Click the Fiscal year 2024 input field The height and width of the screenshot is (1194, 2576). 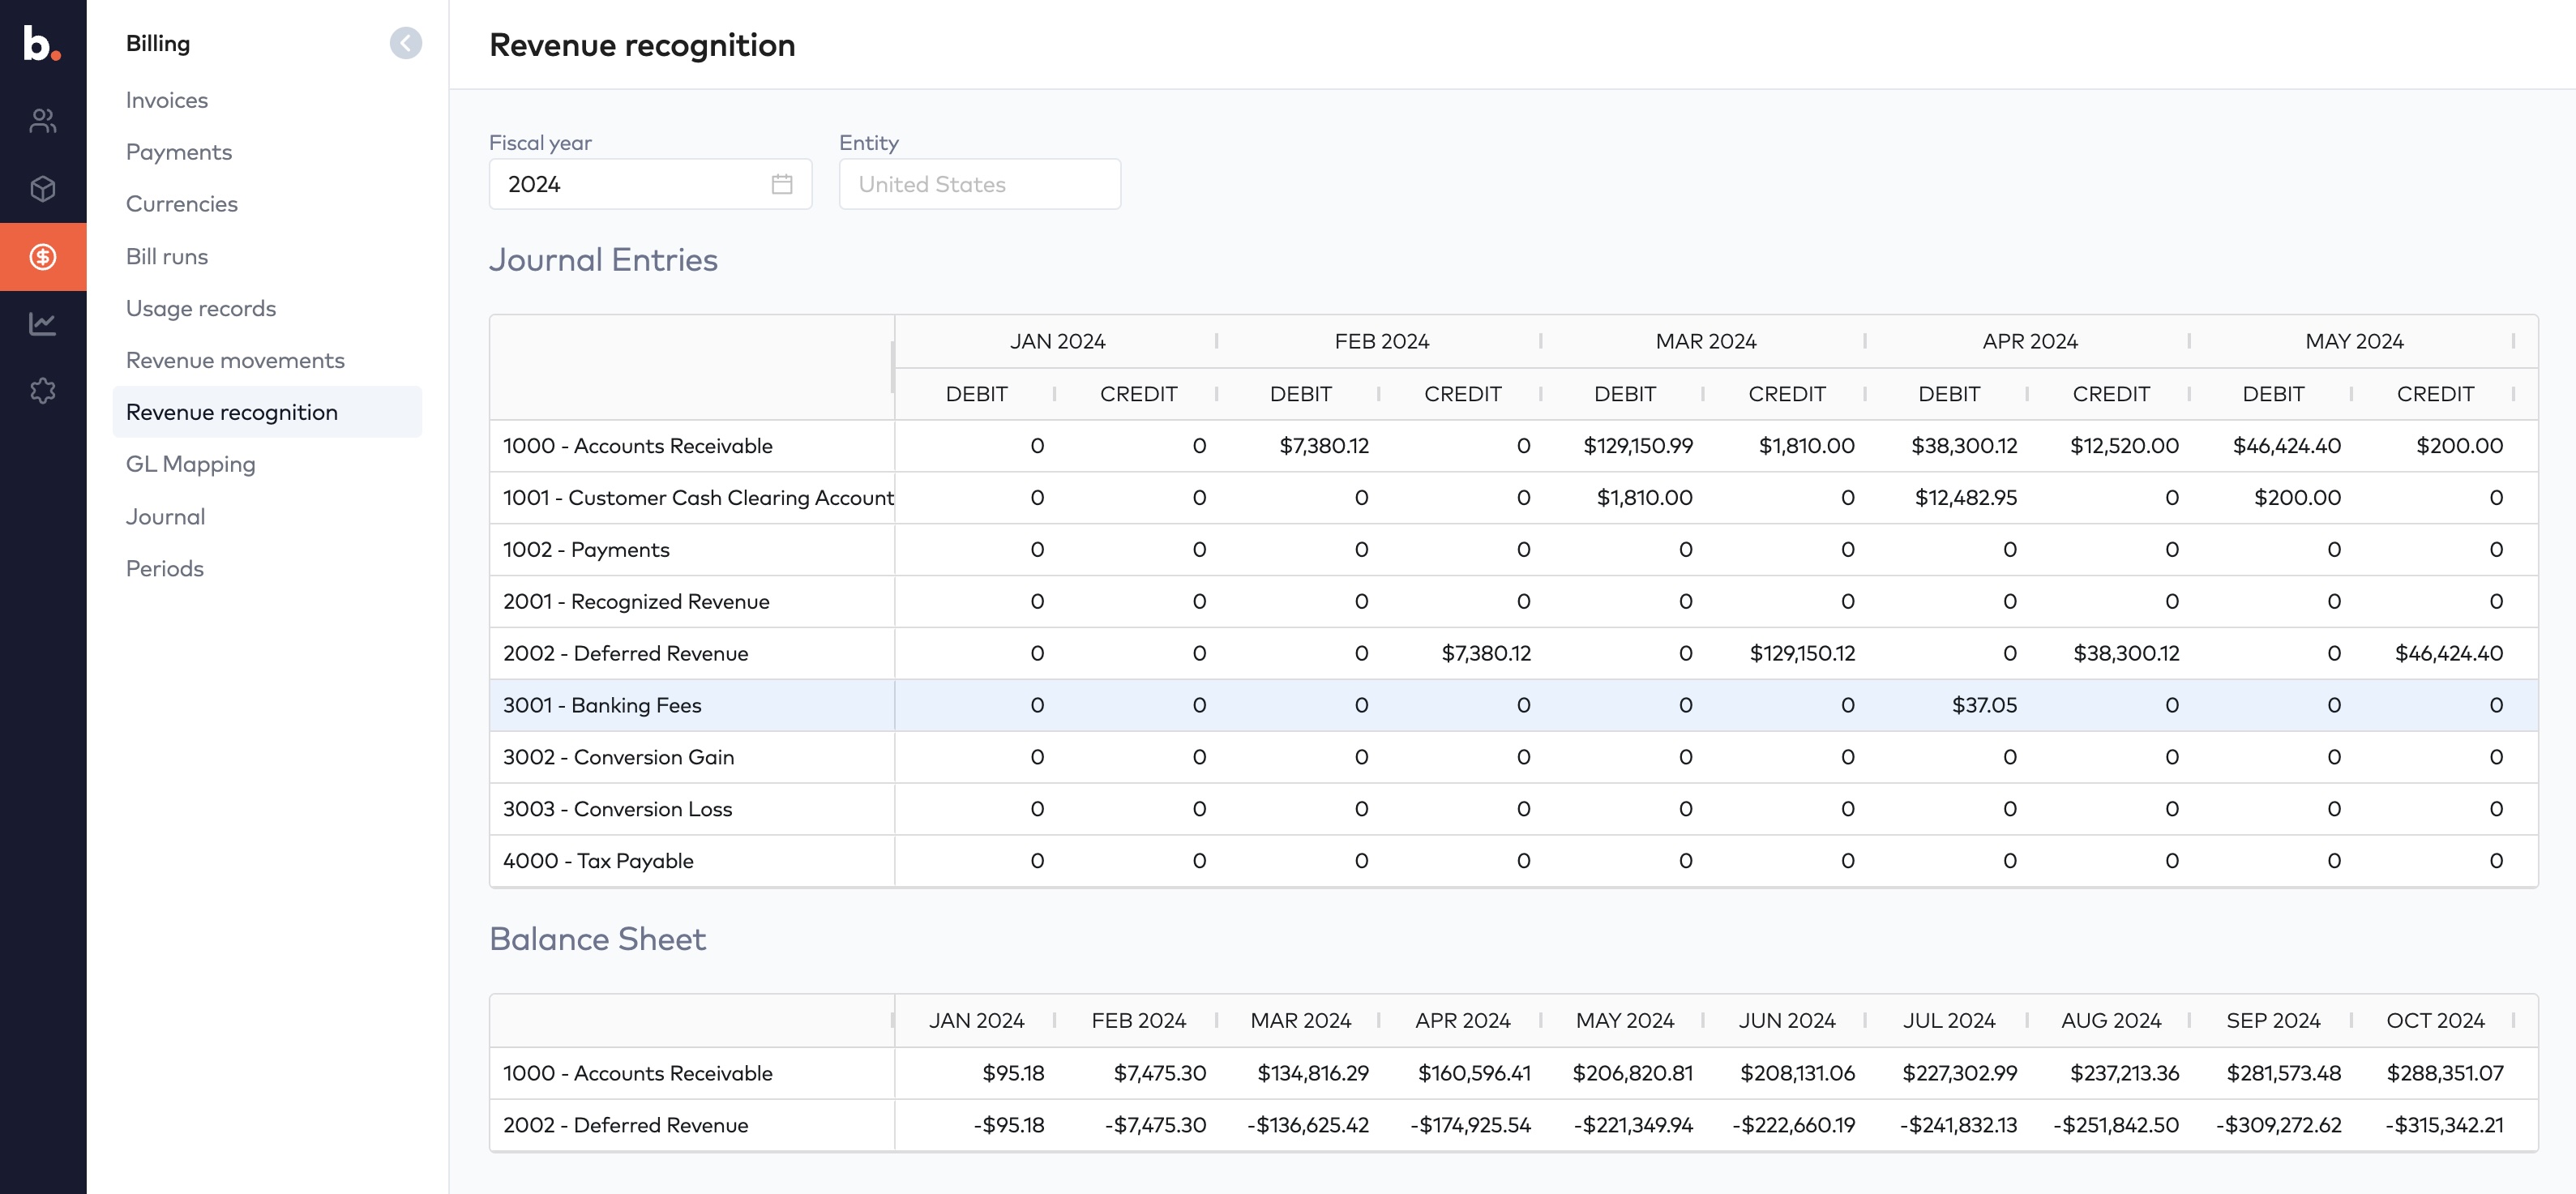coord(650,184)
